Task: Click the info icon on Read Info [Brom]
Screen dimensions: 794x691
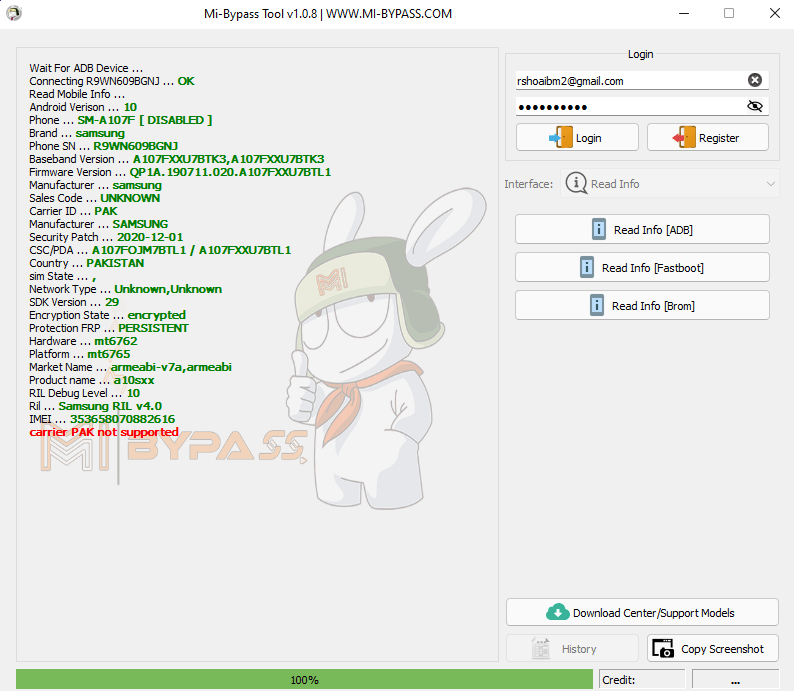Action: click(x=598, y=305)
